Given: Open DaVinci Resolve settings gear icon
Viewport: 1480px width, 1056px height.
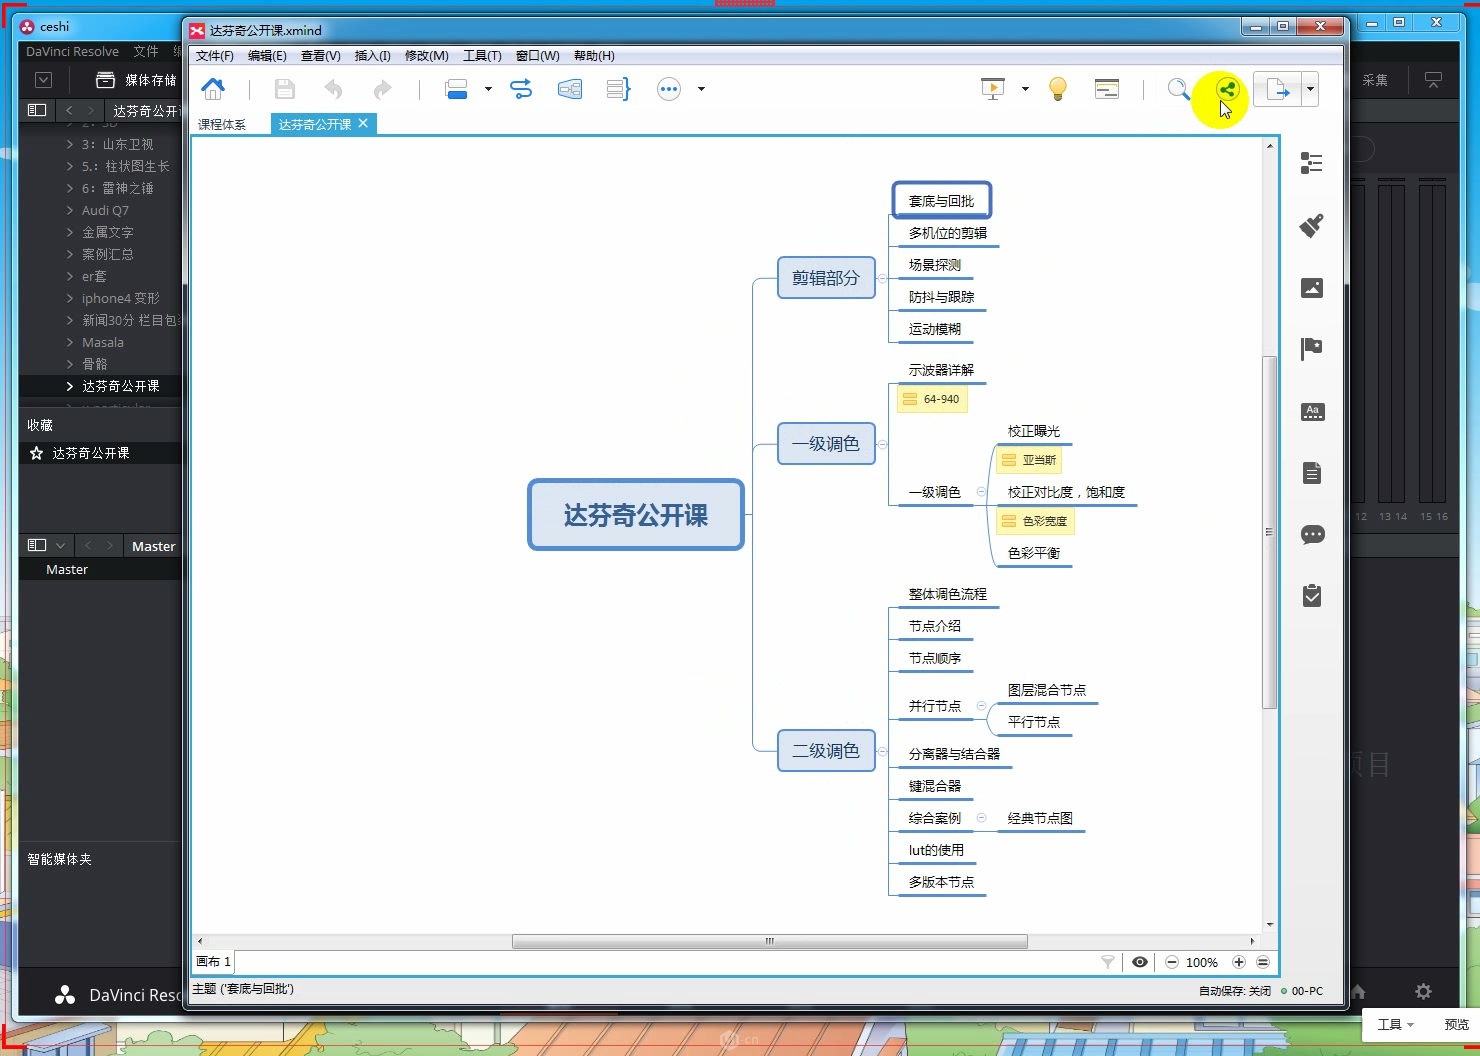Looking at the screenshot, I should click(1423, 992).
